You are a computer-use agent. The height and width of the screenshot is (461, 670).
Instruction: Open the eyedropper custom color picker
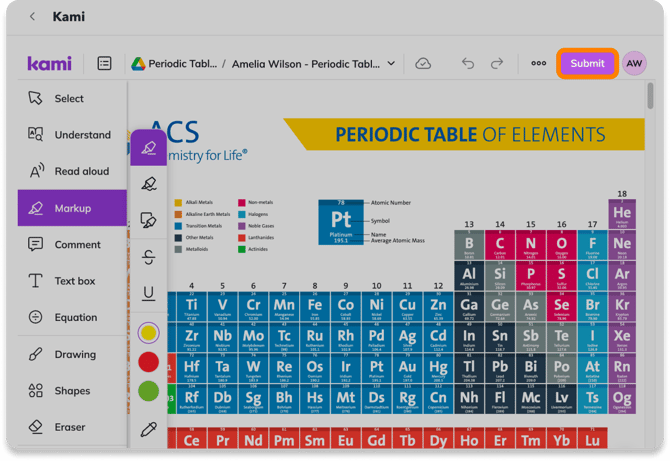149,429
